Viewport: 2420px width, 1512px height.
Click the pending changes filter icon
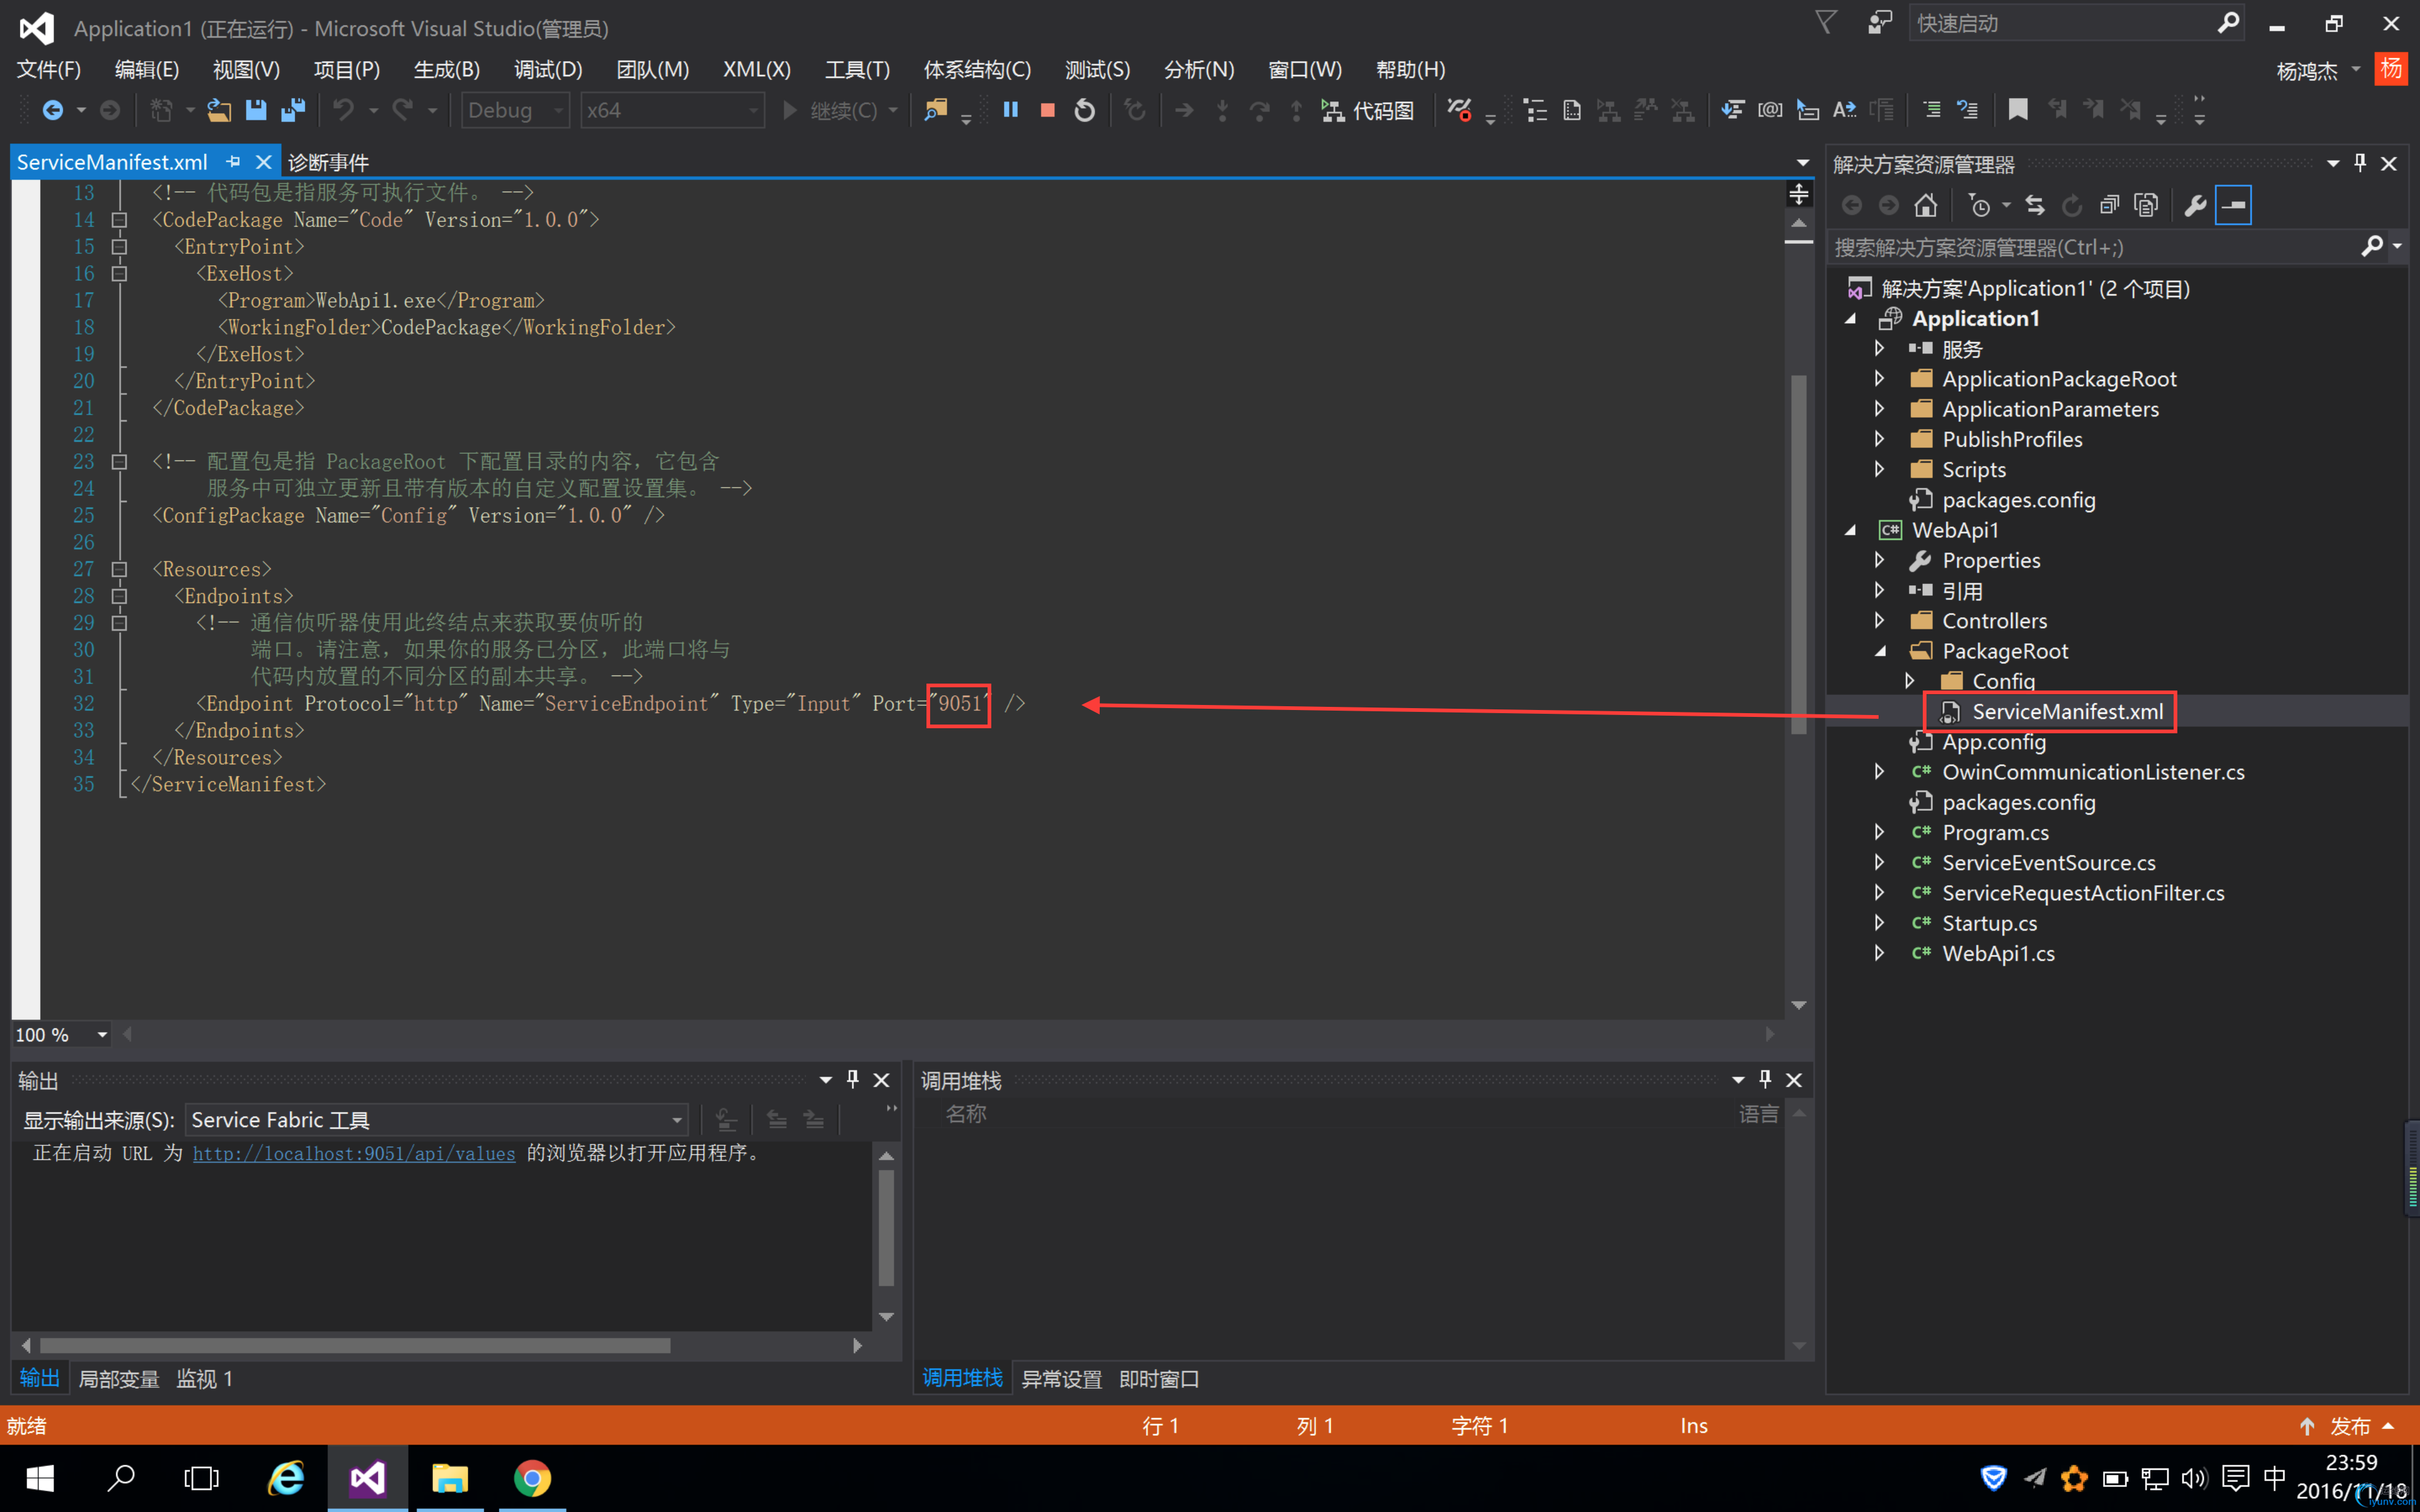(1979, 206)
